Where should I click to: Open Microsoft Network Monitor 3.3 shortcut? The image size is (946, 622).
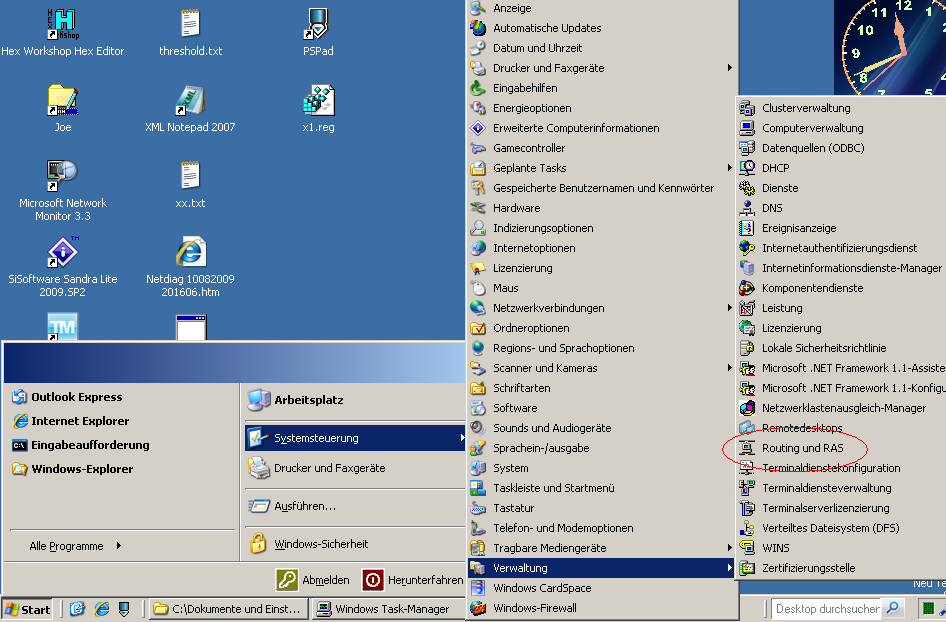63,191
